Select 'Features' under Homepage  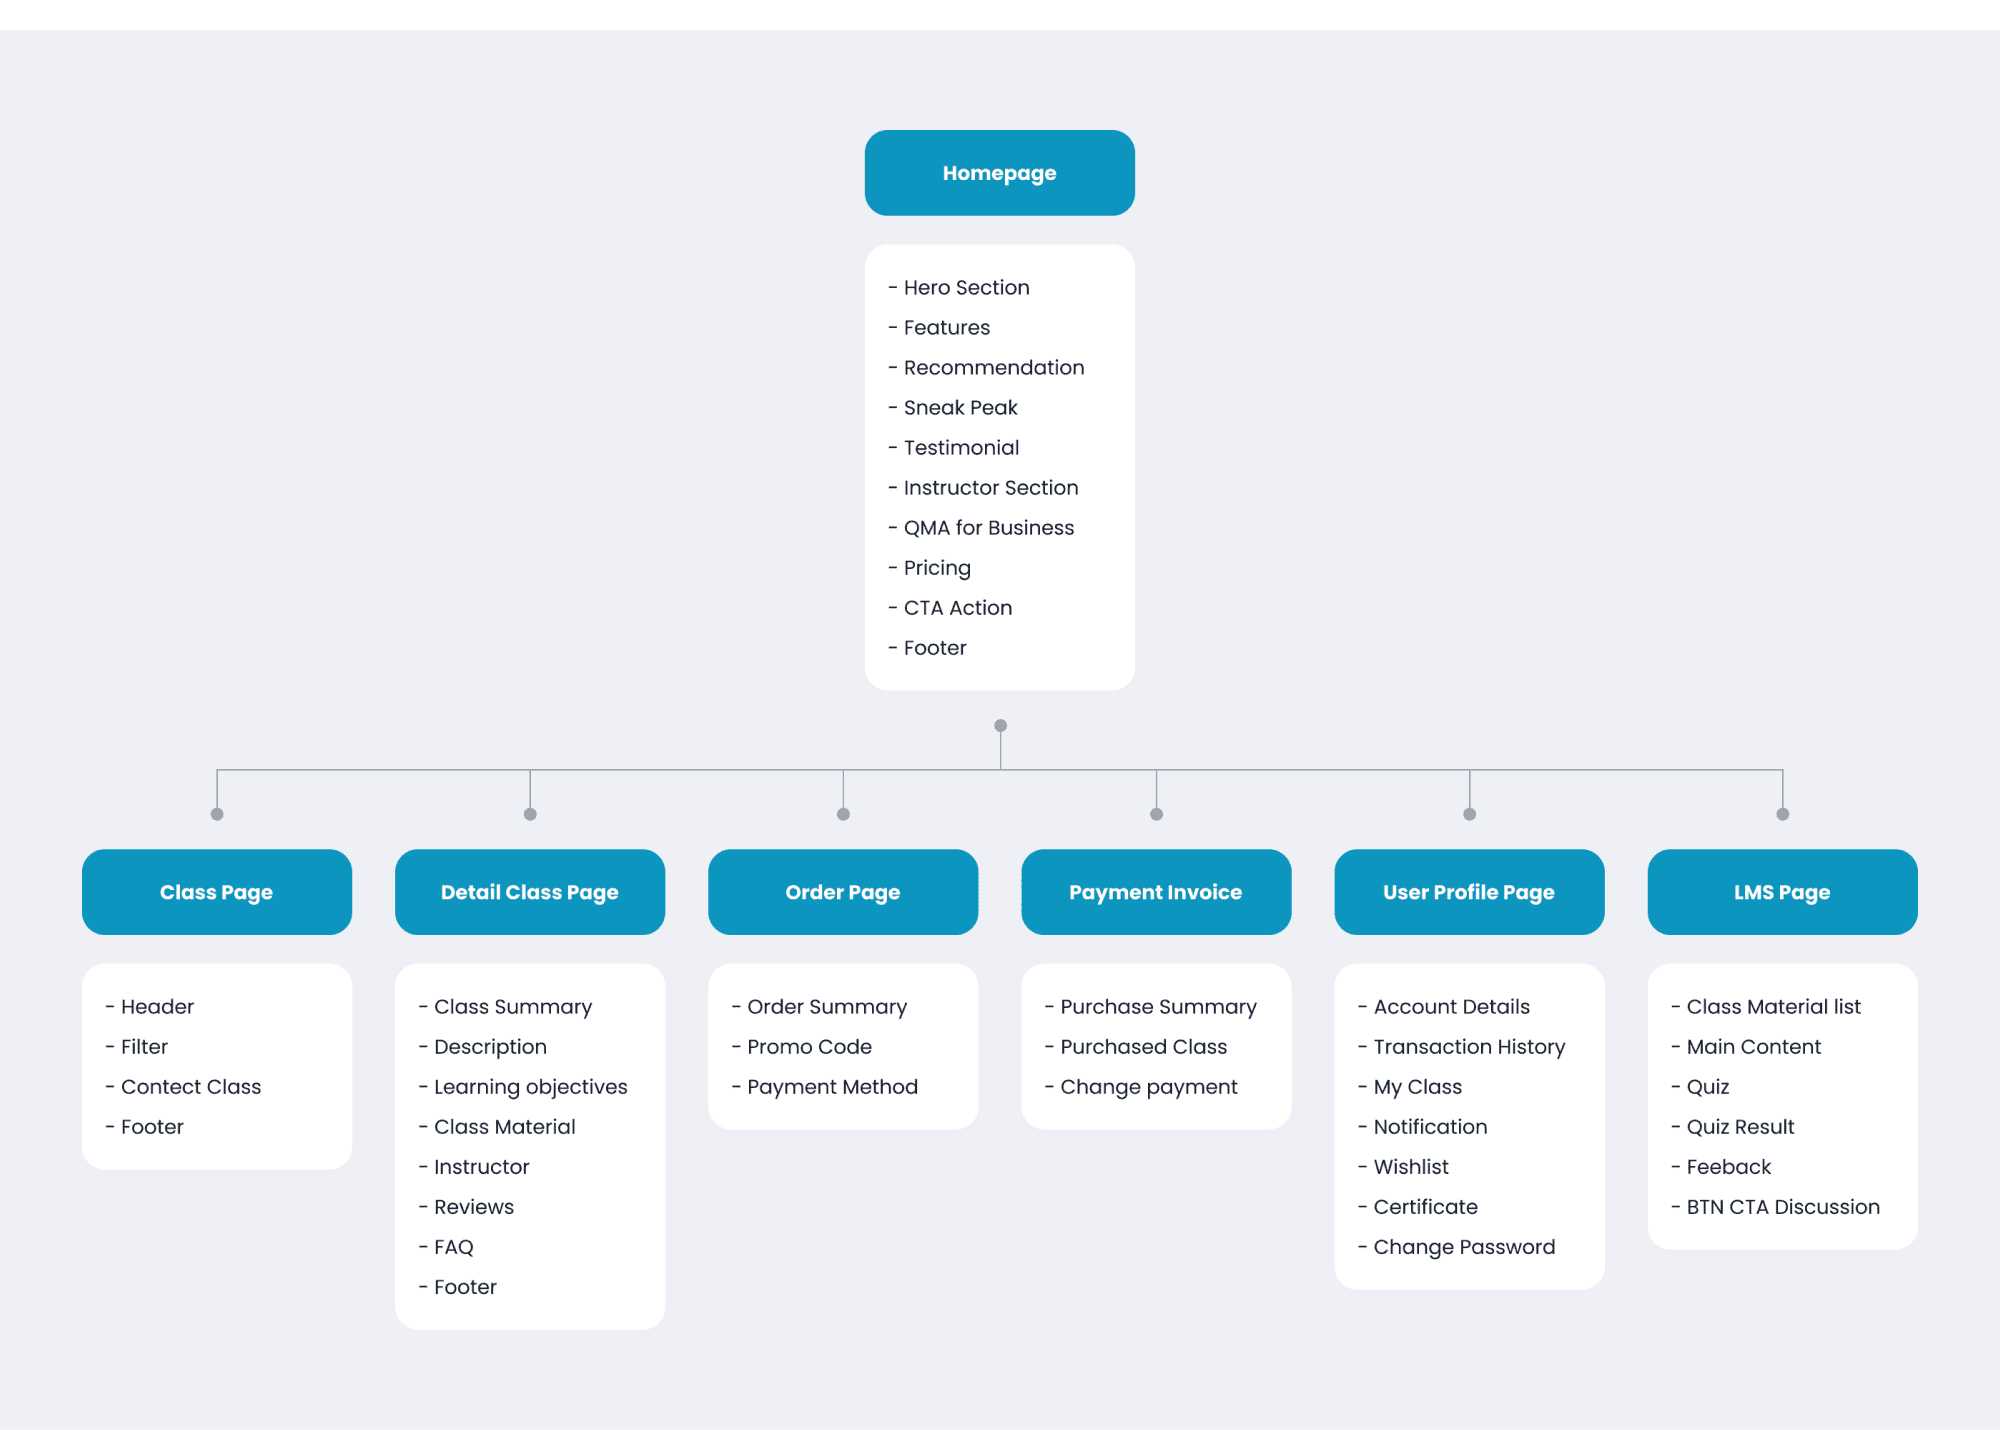(939, 328)
